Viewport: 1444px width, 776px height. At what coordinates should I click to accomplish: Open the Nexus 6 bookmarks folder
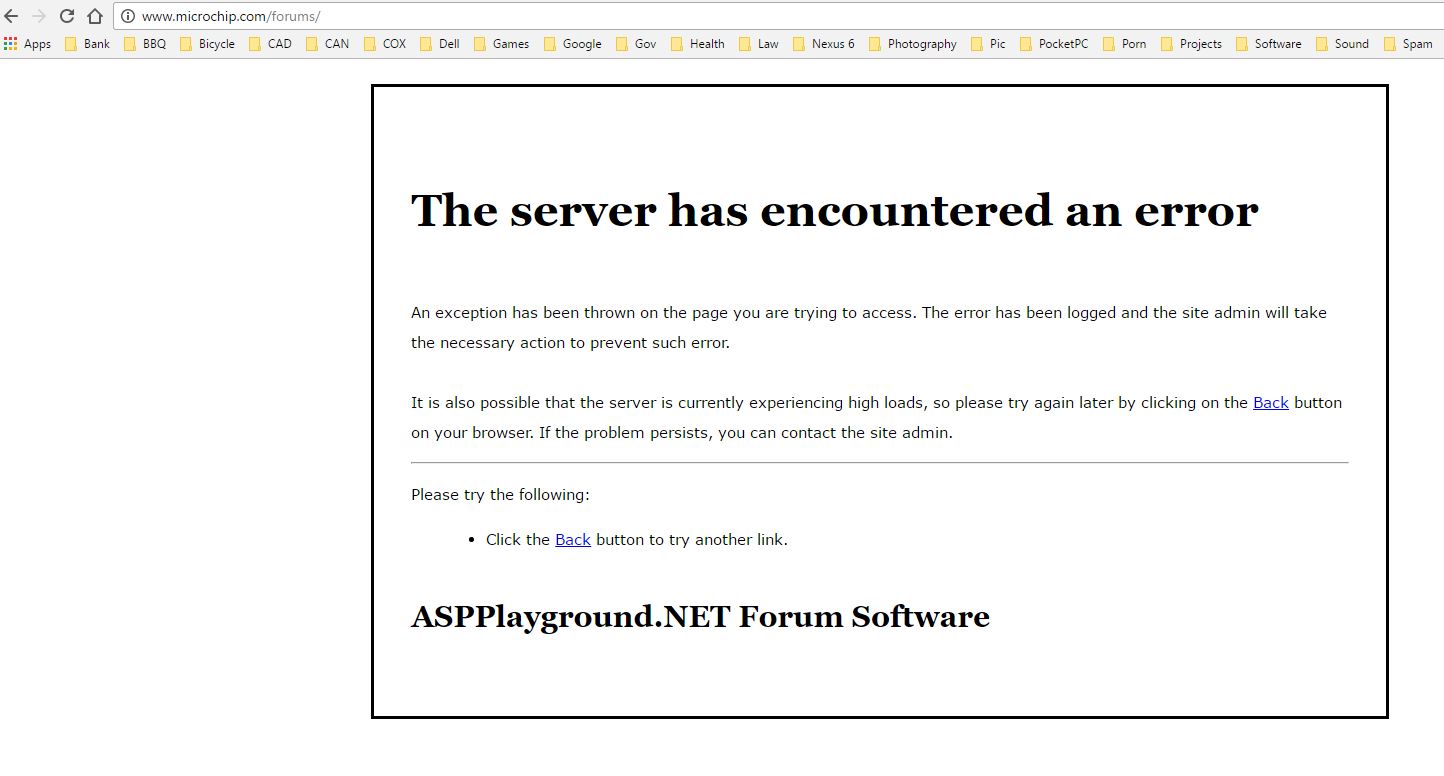(826, 43)
